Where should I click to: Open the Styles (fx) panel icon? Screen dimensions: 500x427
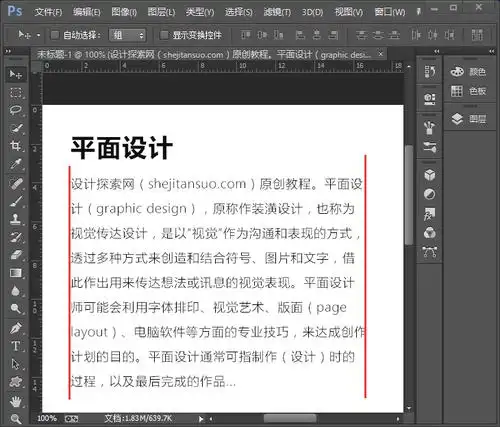point(430,214)
